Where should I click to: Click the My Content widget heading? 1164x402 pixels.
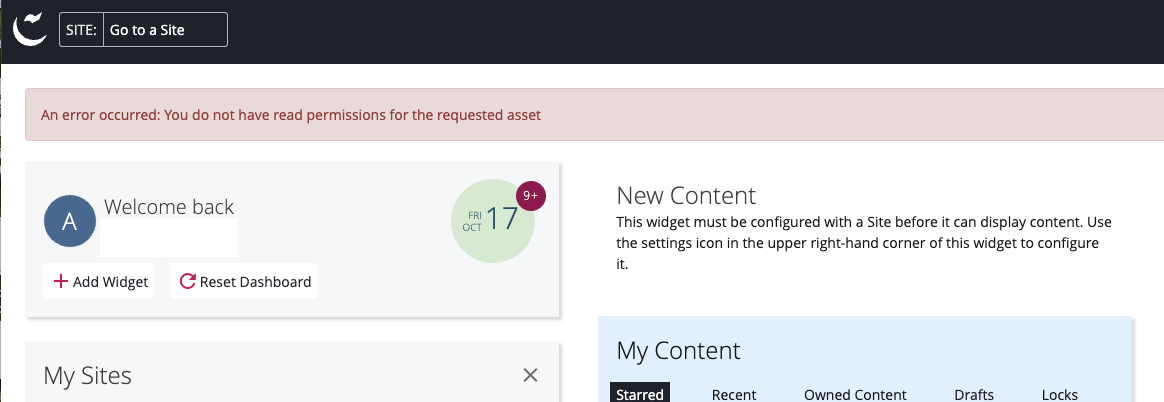(678, 350)
